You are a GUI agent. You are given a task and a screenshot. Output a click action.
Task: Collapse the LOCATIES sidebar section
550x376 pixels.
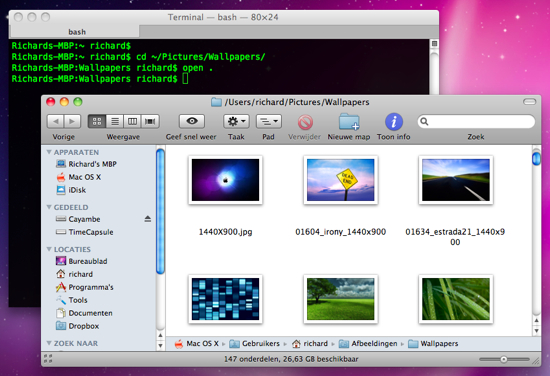point(49,249)
